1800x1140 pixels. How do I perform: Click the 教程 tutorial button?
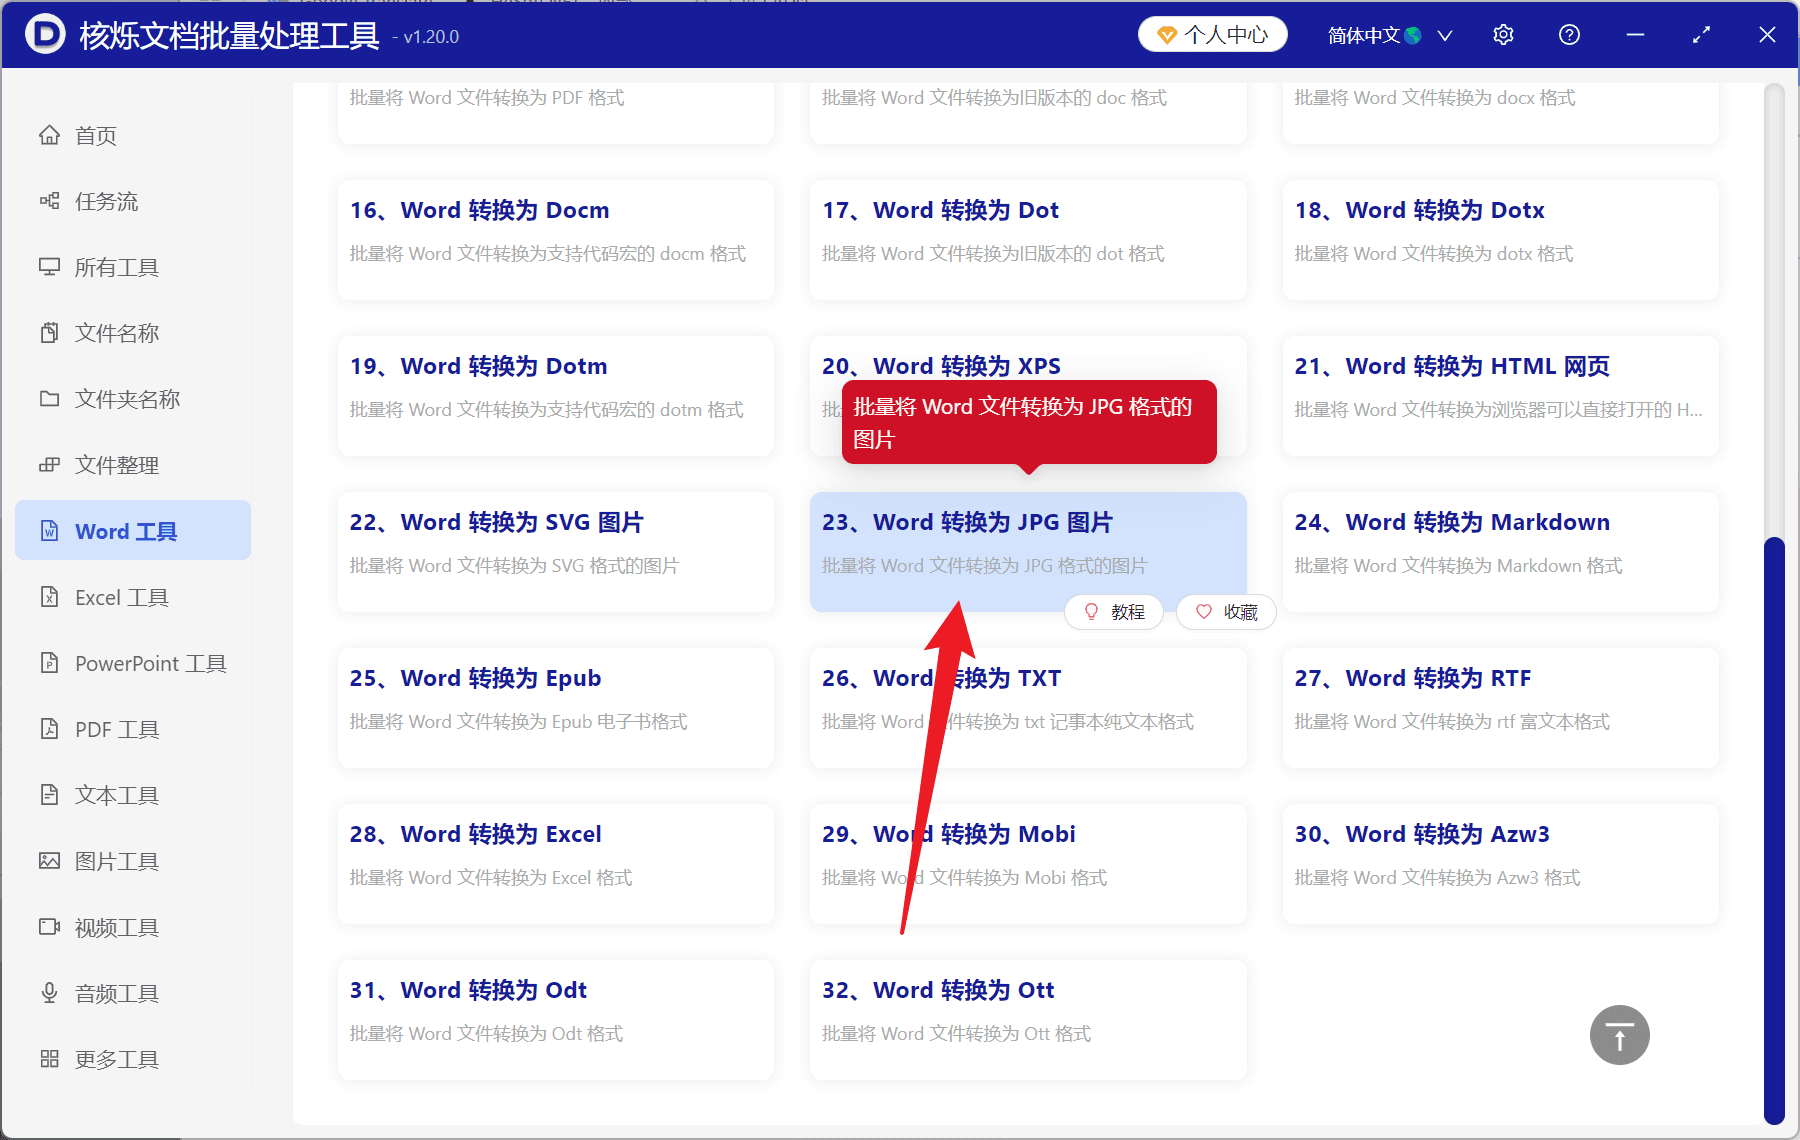coord(1113,611)
